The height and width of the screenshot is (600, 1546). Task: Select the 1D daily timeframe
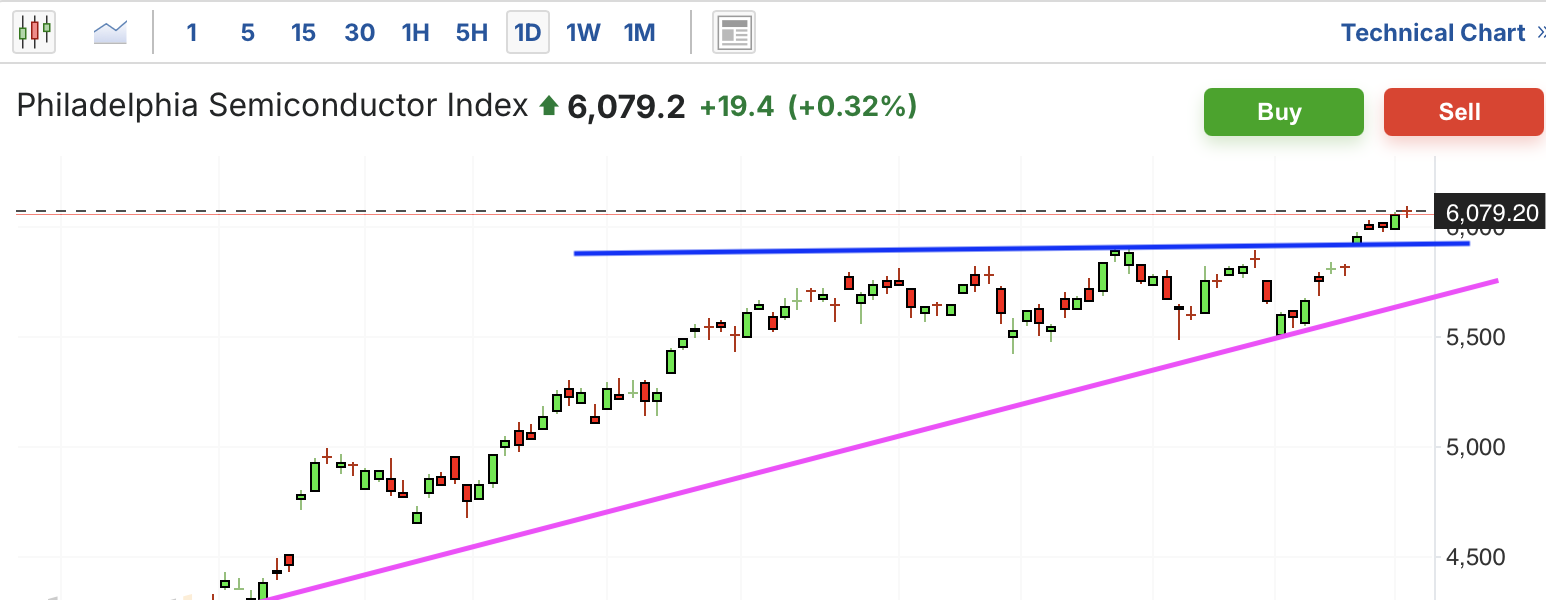coord(527,33)
